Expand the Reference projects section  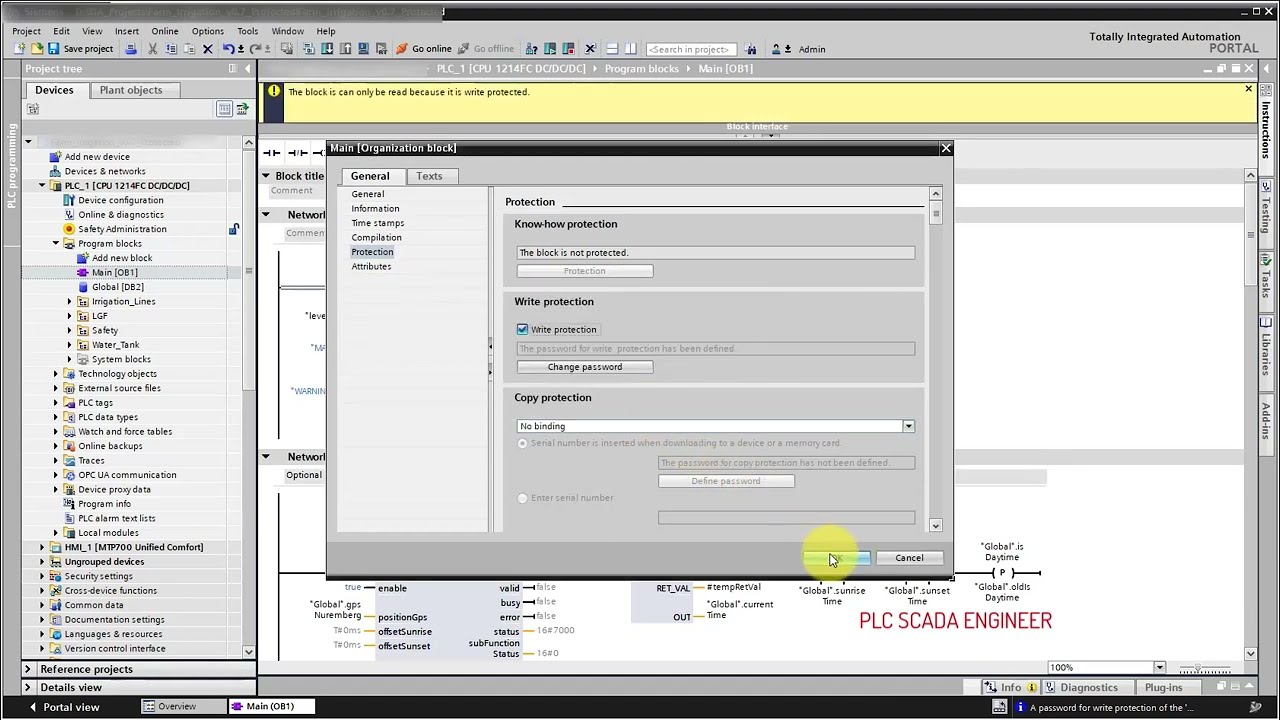[29, 669]
